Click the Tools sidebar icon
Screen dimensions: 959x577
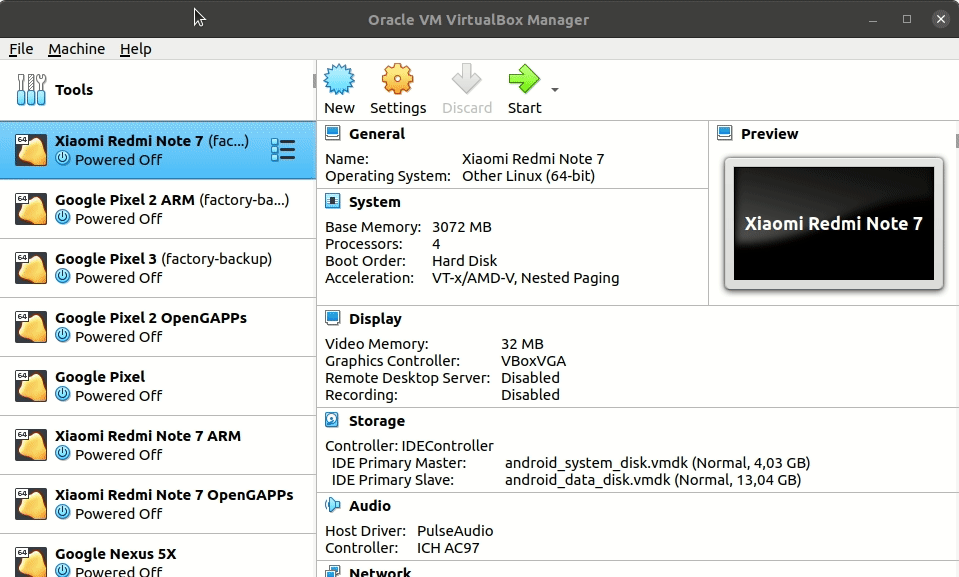click(30, 89)
